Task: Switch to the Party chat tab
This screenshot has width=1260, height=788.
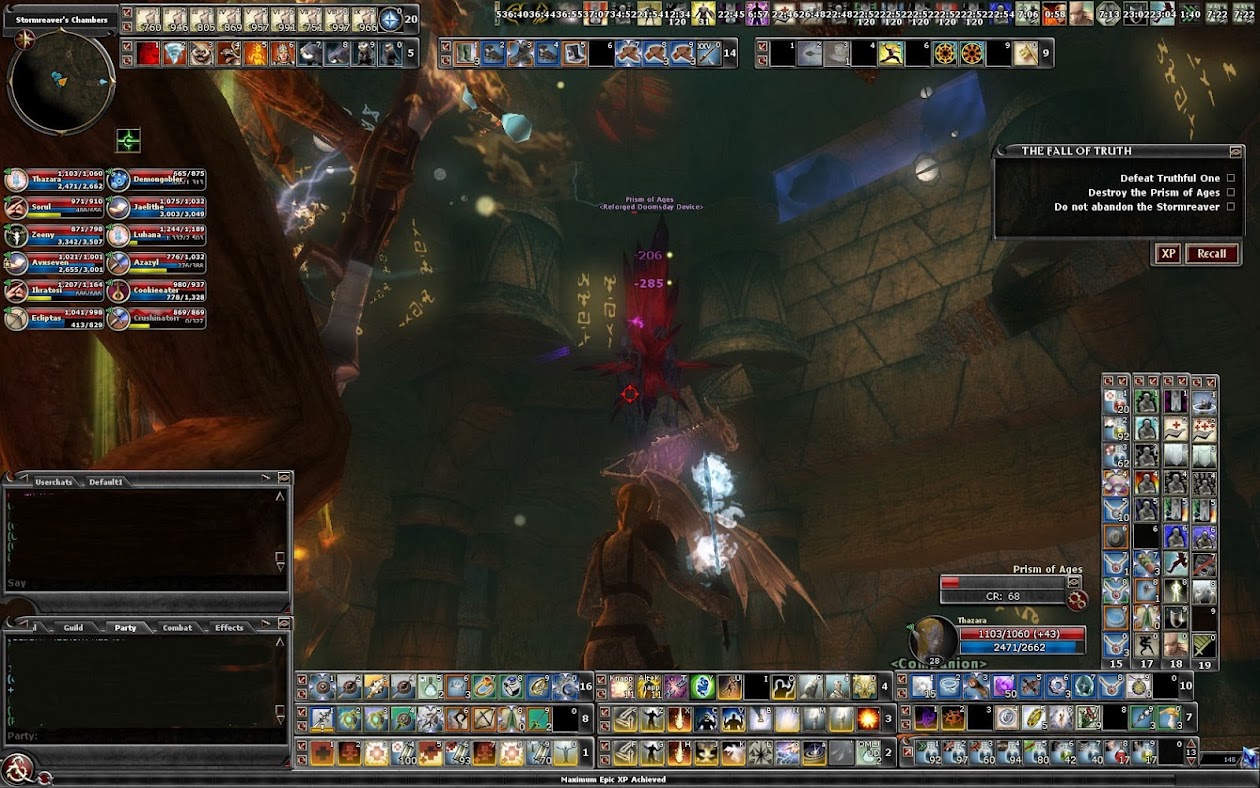Action: pos(125,628)
